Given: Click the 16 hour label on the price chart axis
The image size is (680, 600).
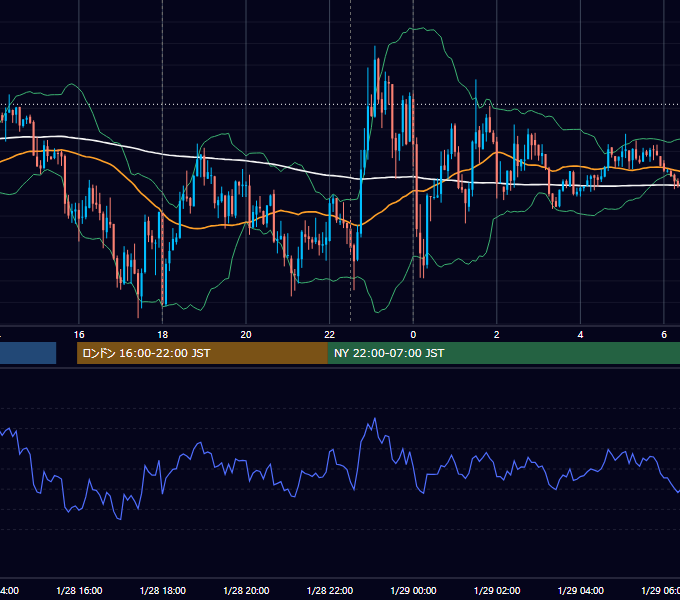Looking at the screenshot, I should tap(79, 335).
